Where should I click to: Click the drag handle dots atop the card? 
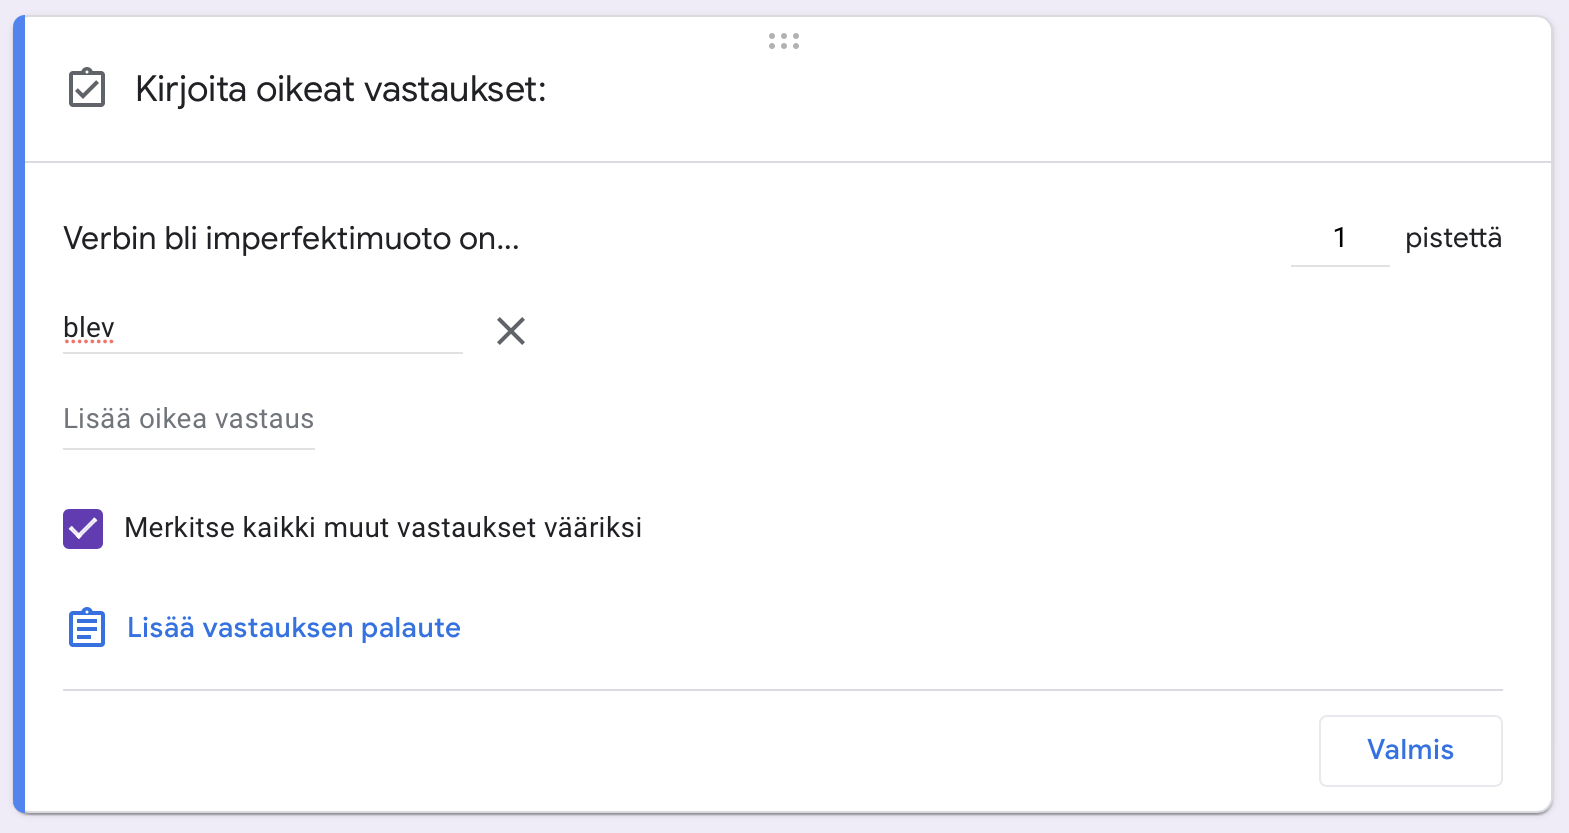click(x=783, y=41)
